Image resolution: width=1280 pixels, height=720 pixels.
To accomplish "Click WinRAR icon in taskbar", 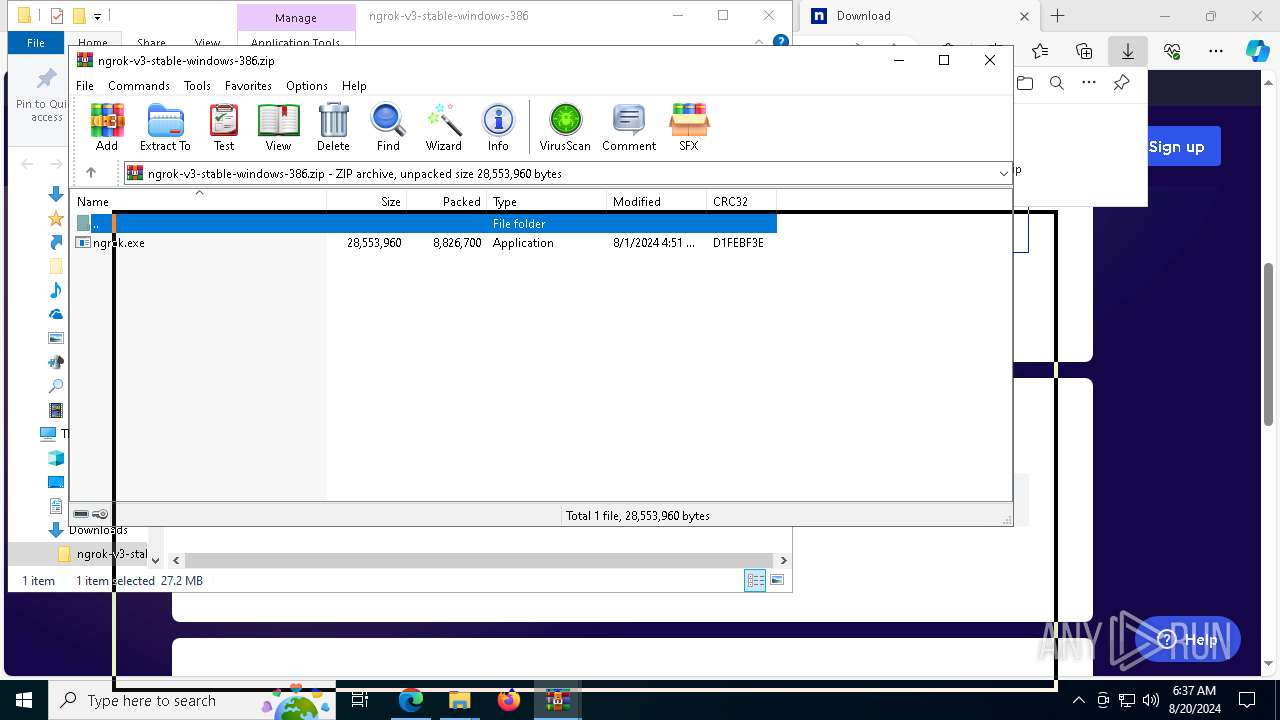I will (x=557, y=700).
